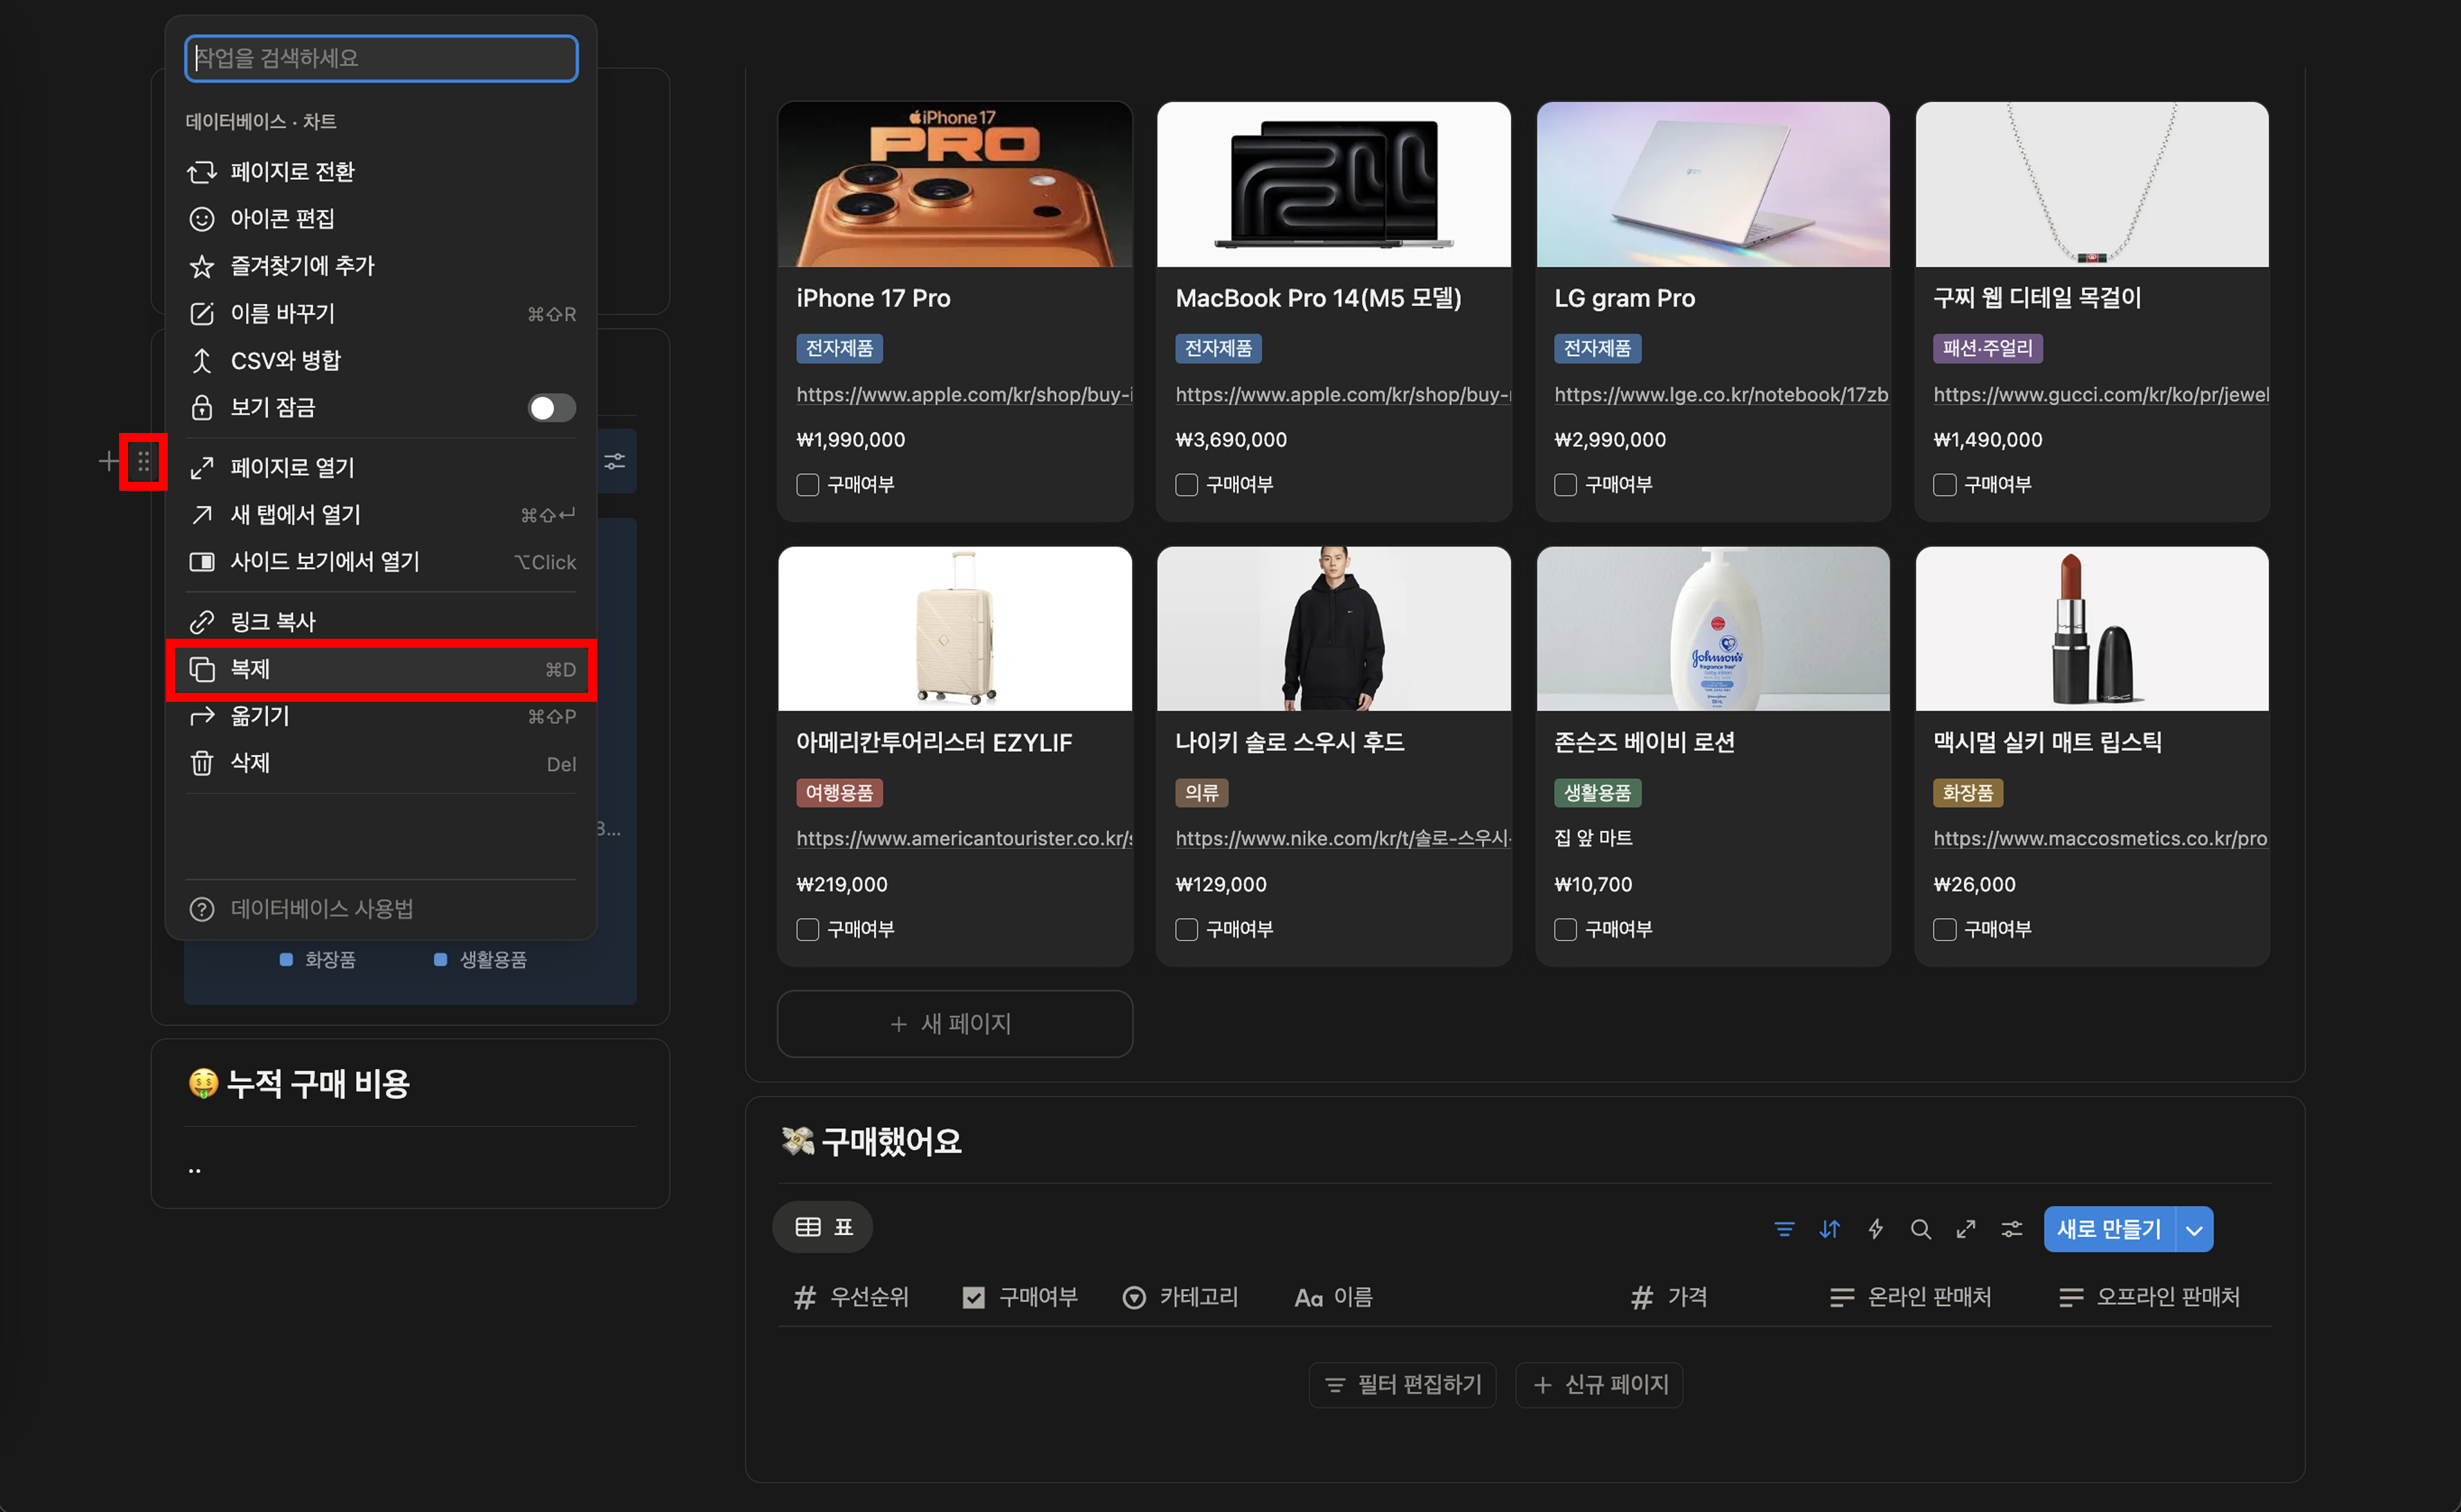Click the six-dot drag handle icon
This screenshot has width=2461, height=1512.
pyautogui.click(x=143, y=461)
